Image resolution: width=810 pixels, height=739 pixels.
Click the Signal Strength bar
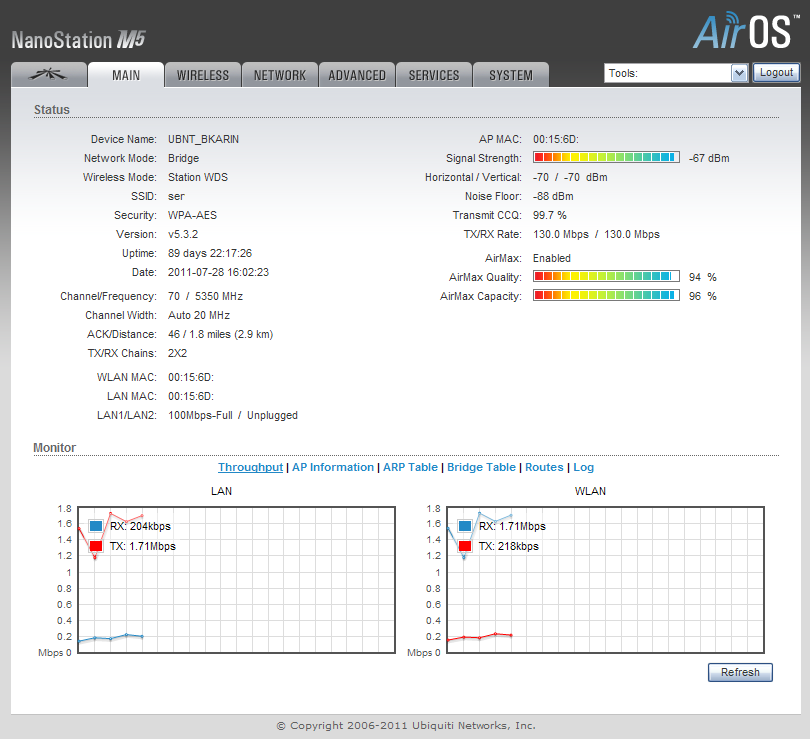coord(606,158)
